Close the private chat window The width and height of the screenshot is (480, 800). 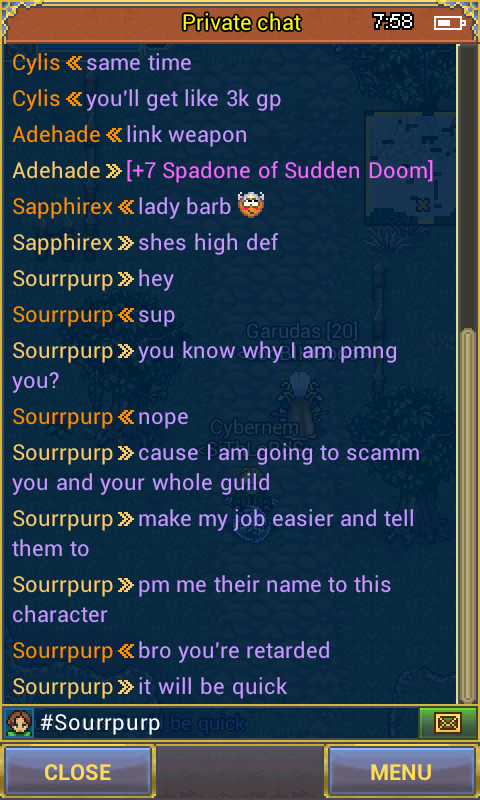click(x=77, y=772)
